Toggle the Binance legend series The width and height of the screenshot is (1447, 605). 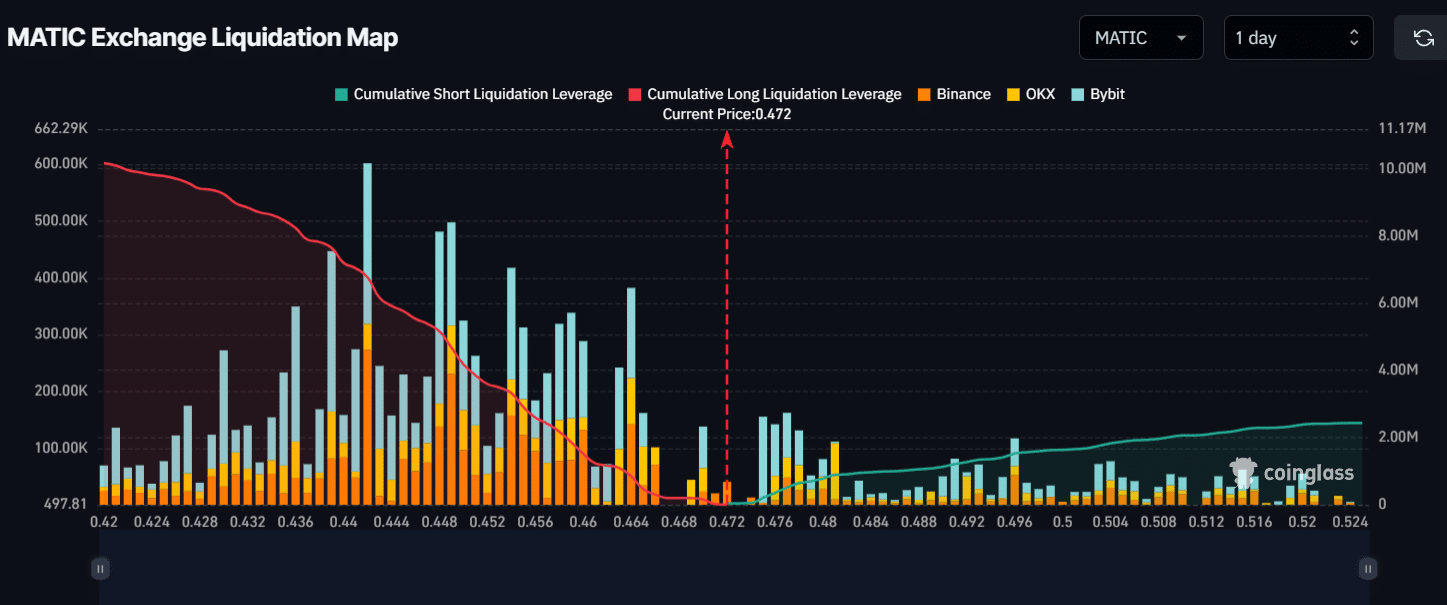pos(953,94)
